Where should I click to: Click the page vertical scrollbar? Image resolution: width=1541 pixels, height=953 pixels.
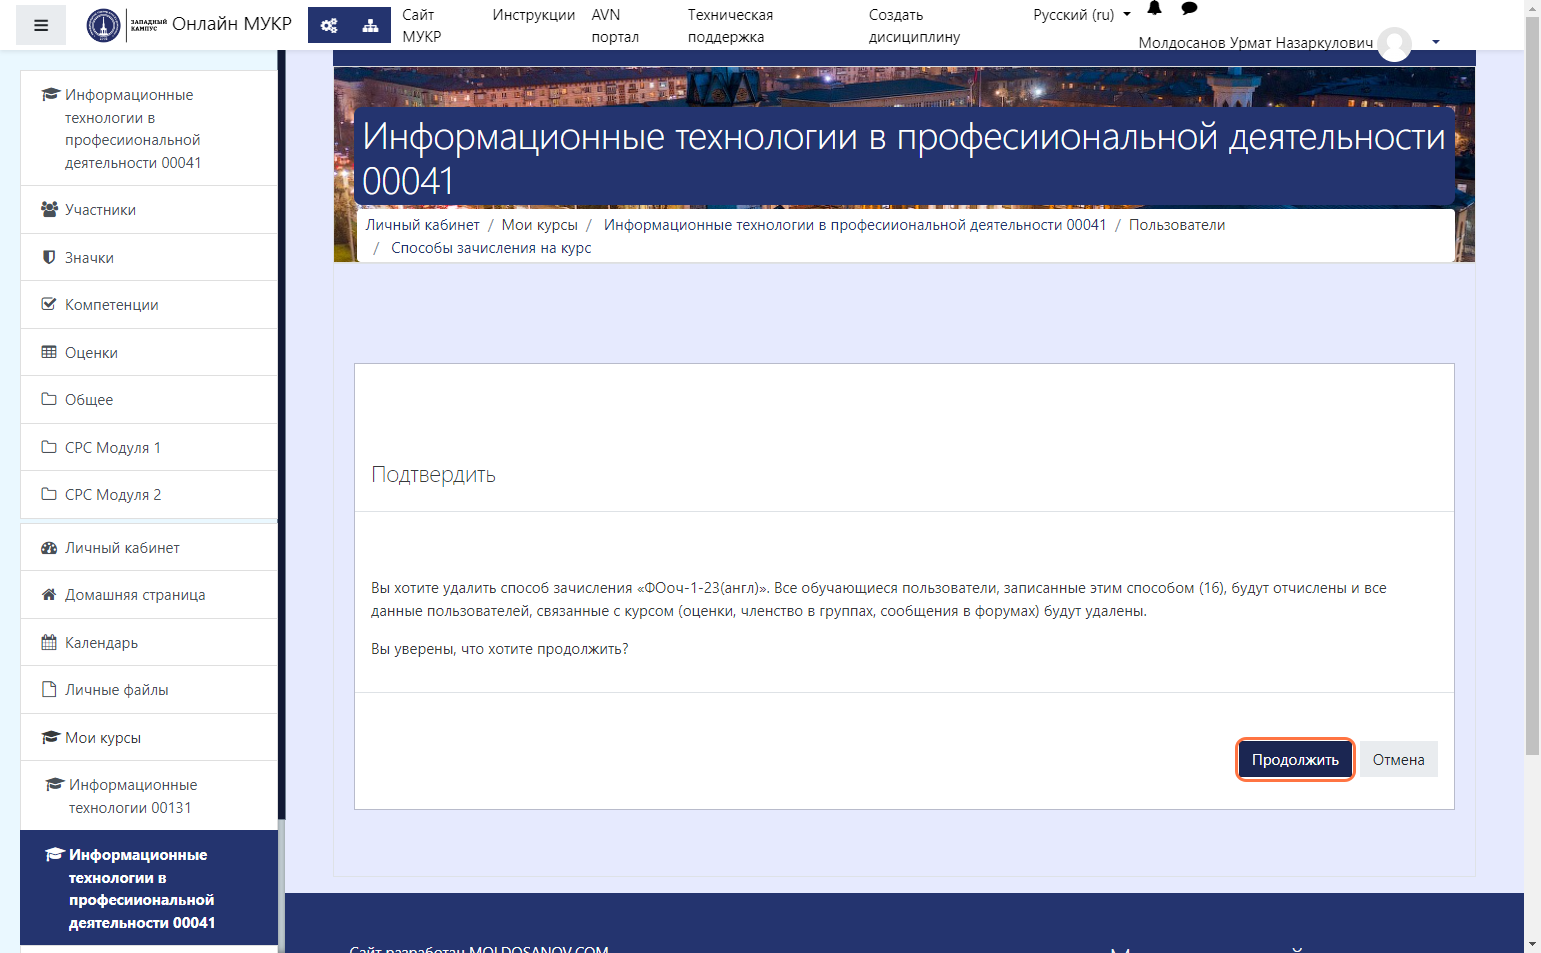point(1532,400)
